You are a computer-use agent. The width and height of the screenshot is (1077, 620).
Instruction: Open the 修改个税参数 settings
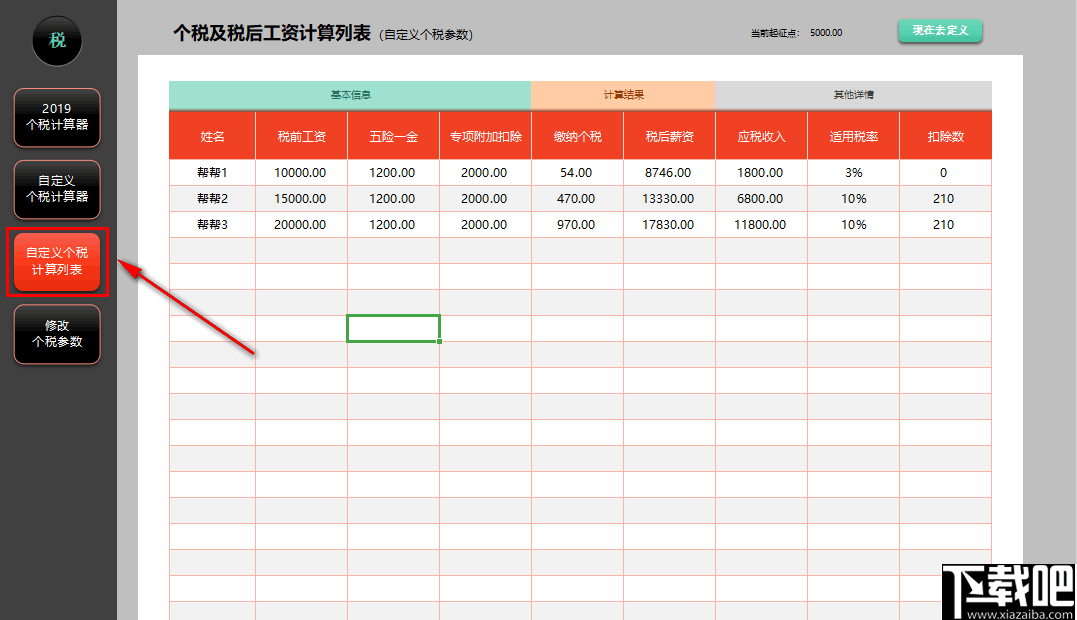(56, 335)
